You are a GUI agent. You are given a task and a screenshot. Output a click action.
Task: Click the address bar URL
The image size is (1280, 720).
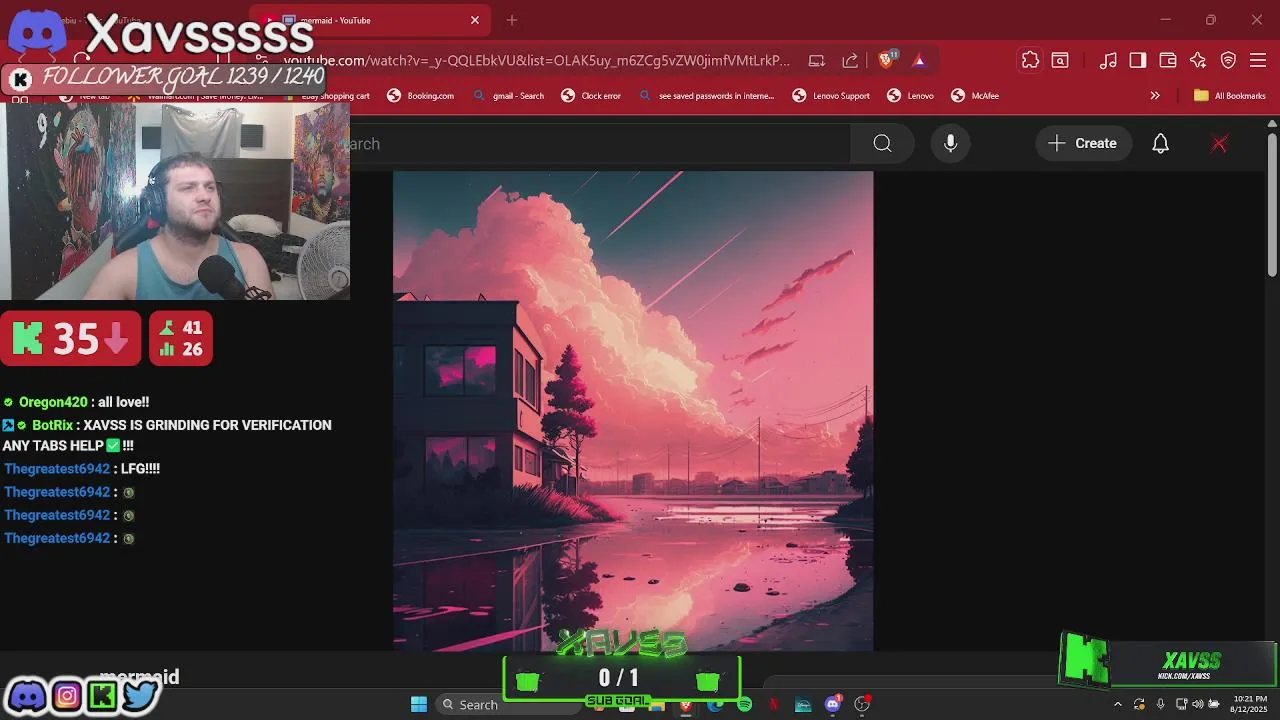coord(537,60)
